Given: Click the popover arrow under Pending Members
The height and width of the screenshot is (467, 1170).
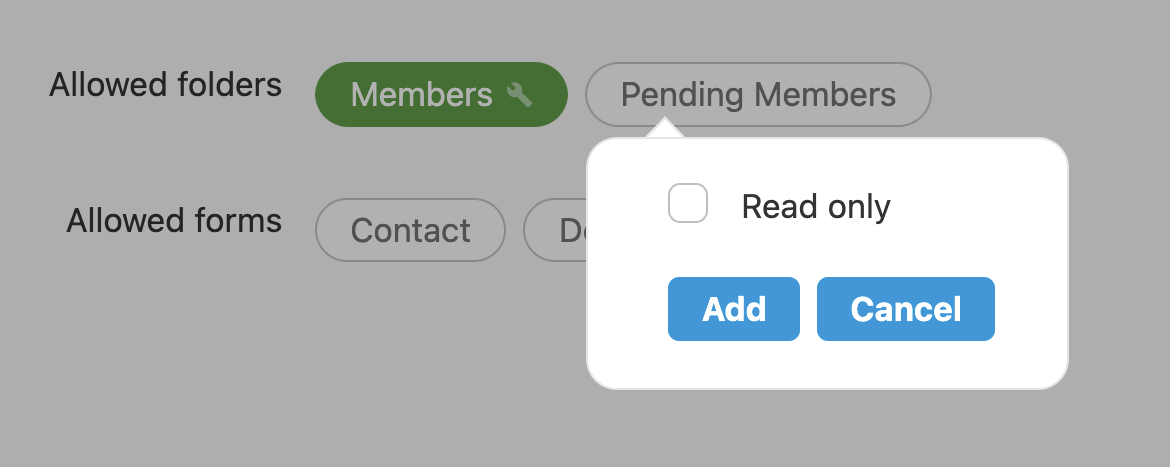Looking at the screenshot, I should tap(664, 129).
